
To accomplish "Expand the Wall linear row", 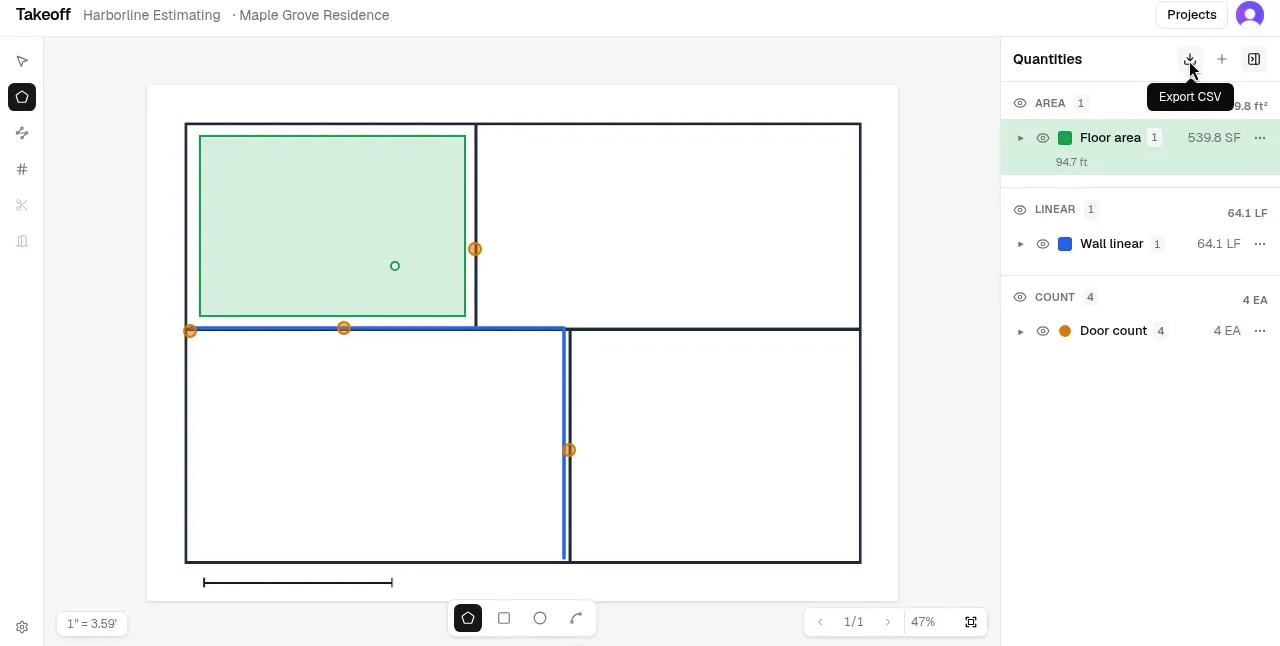I will pos(1021,244).
